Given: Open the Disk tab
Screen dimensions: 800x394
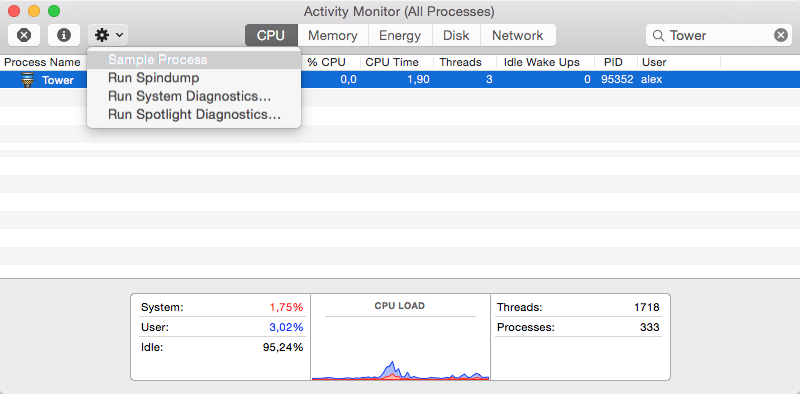Looking at the screenshot, I should (x=456, y=35).
